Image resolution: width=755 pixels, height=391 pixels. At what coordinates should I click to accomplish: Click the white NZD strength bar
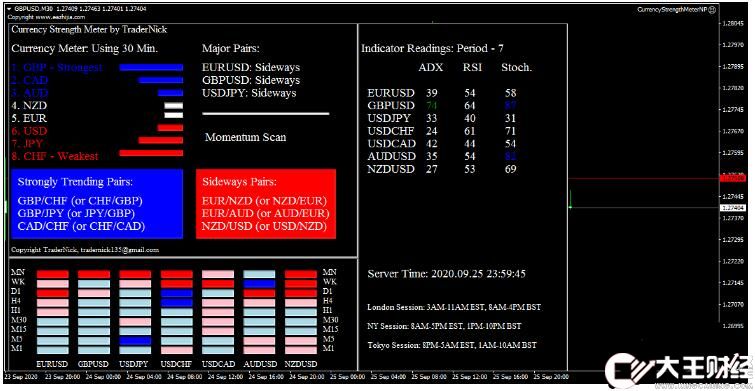point(173,105)
